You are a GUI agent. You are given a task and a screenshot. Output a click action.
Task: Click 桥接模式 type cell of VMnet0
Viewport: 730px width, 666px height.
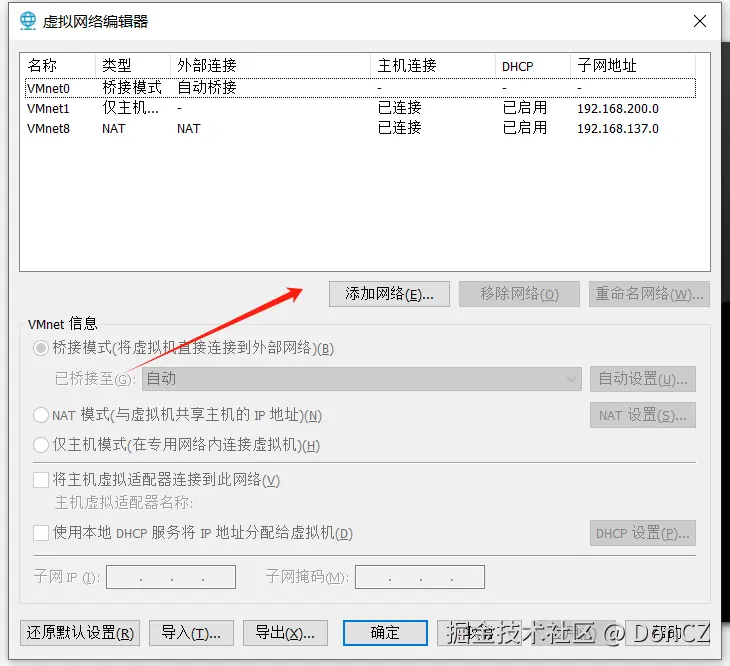coord(132,87)
